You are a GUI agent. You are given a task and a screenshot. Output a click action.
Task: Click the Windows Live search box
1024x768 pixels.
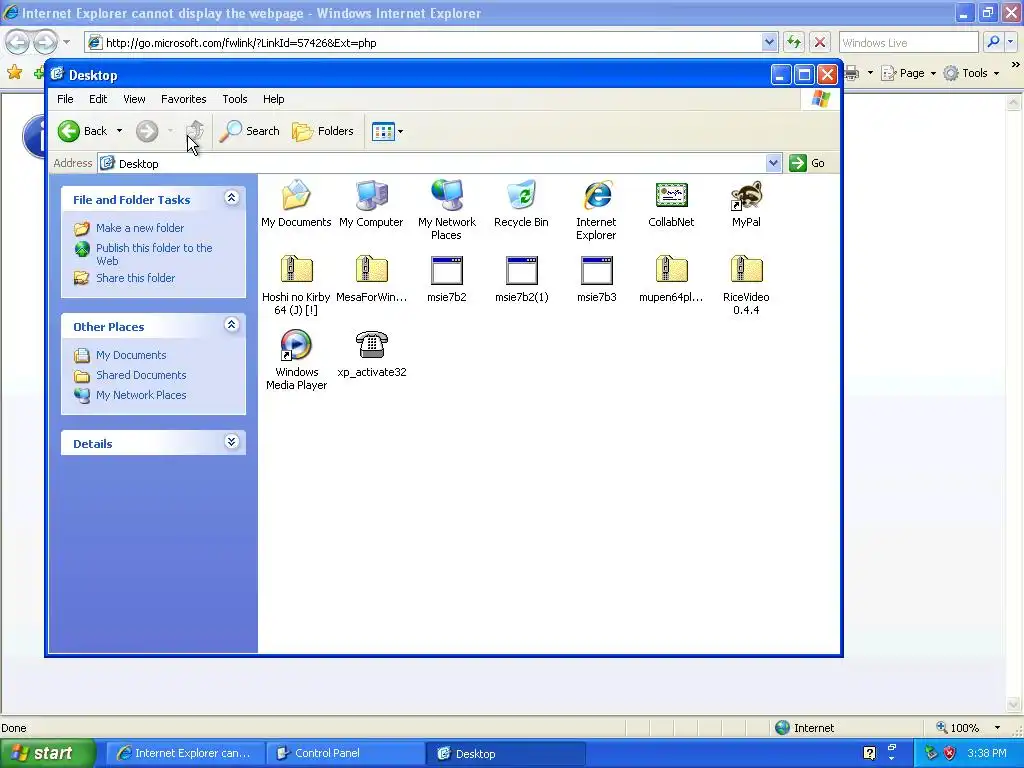point(908,42)
